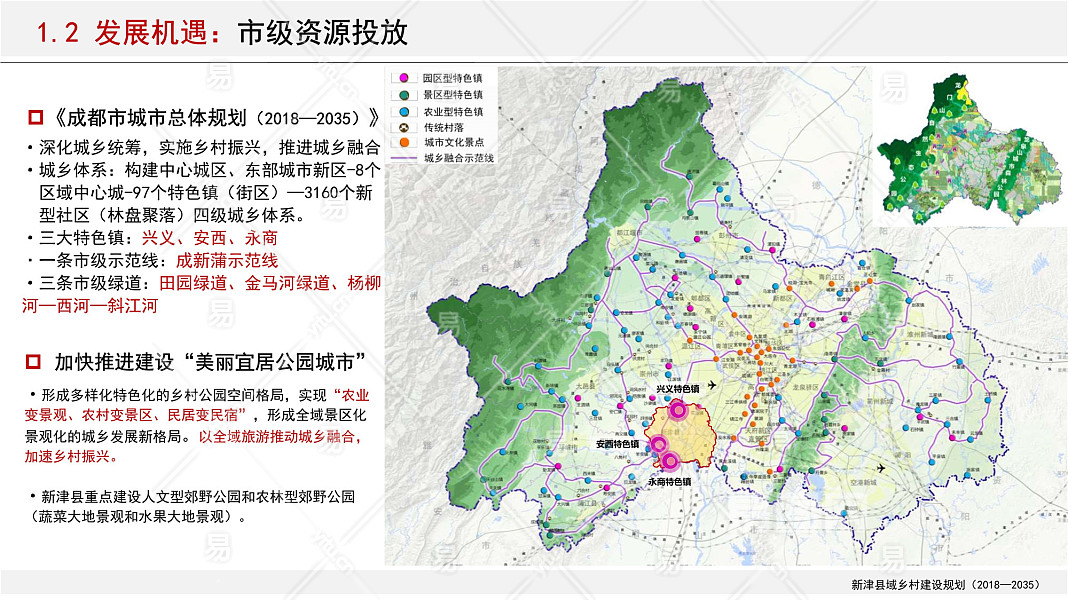The height and width of the screenshot is (600, 1068).
Task: Click the red text 河—西河—斜江河
Action: pyautogui.click(x=90, y=305)
